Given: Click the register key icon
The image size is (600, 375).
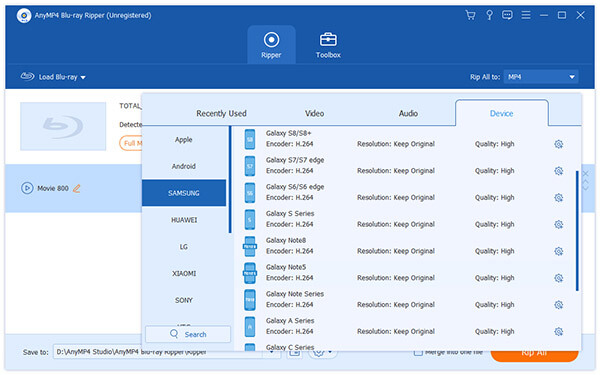Looking at the screenshot, I should click(489, 15).
